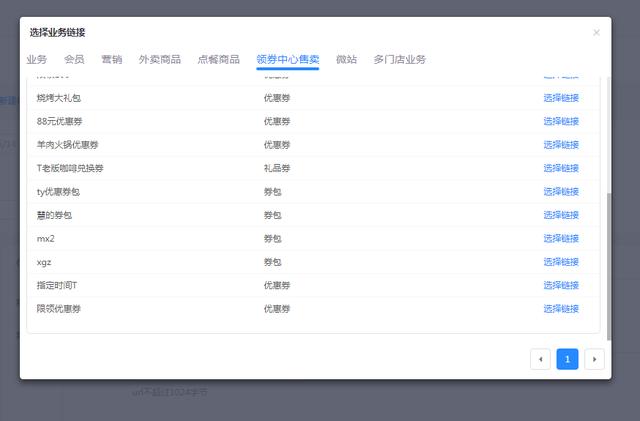Select page 1 in pagination

(567, 359)
